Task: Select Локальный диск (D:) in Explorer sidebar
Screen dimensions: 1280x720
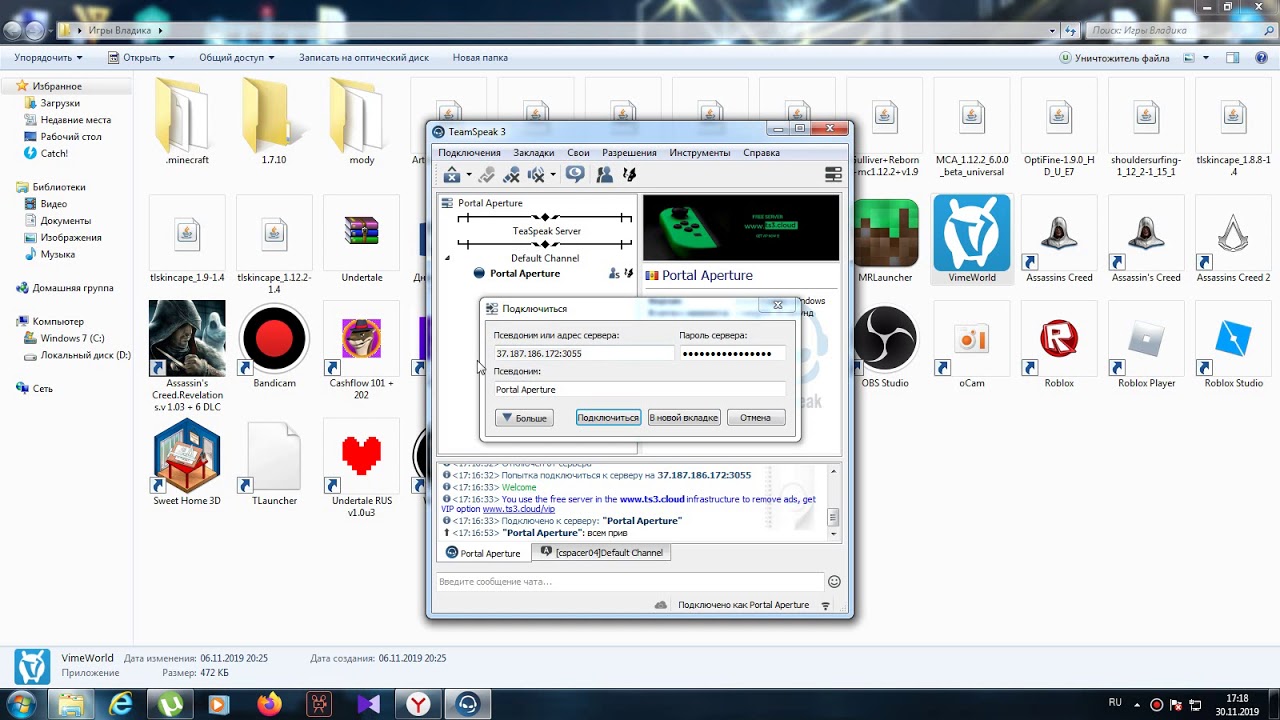Action: 77,355
